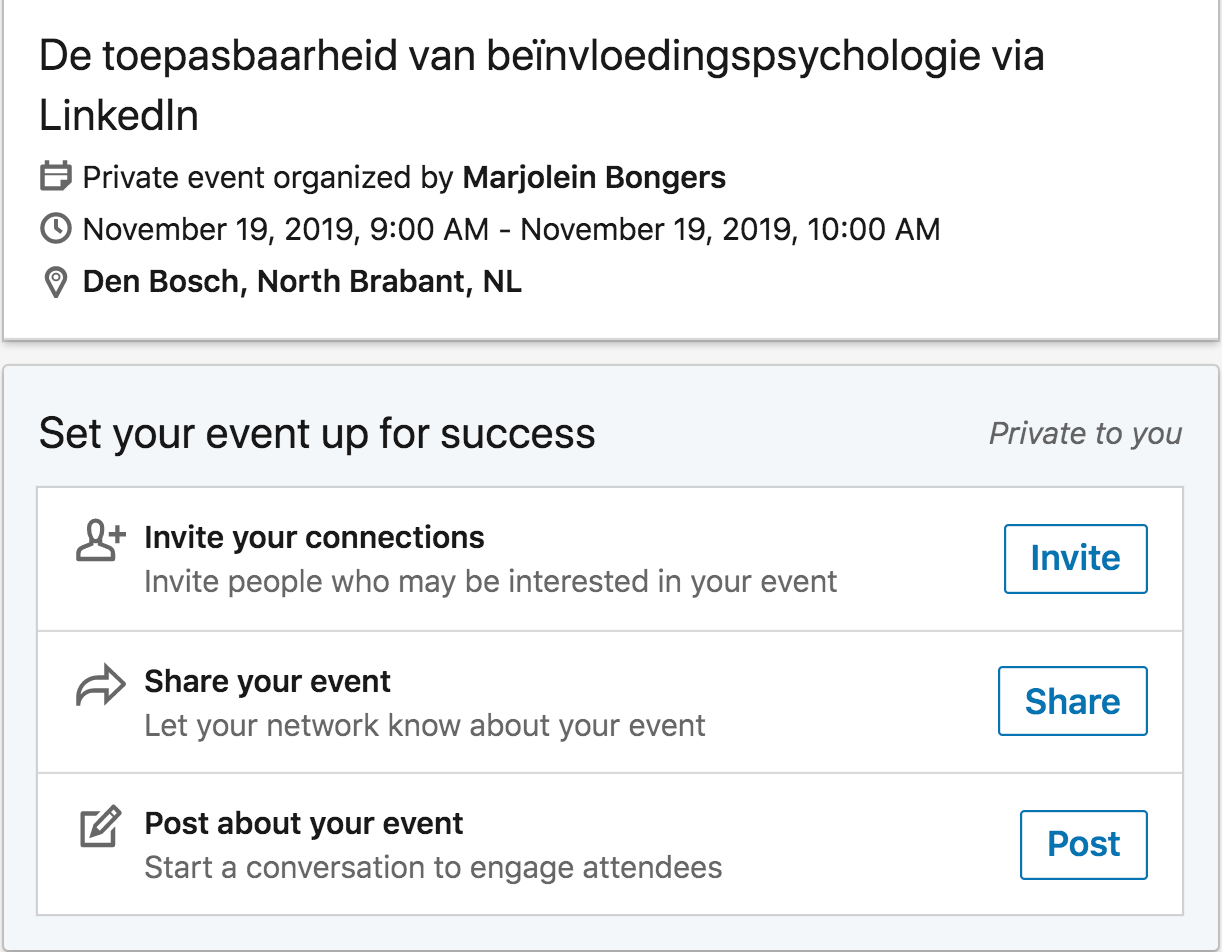Click the "Private to you" label
Screen dimensions: 1222x952
point(1085,434)
